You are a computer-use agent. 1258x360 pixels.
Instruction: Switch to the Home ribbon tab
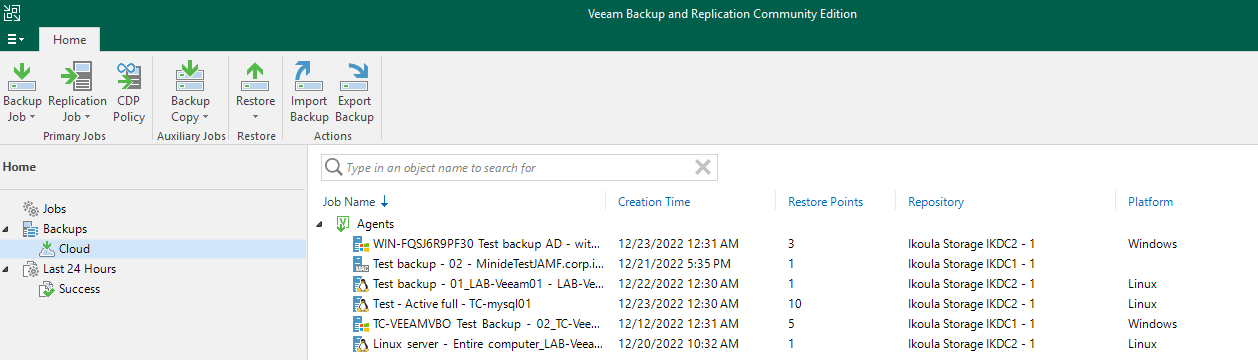tap(69, 40)
